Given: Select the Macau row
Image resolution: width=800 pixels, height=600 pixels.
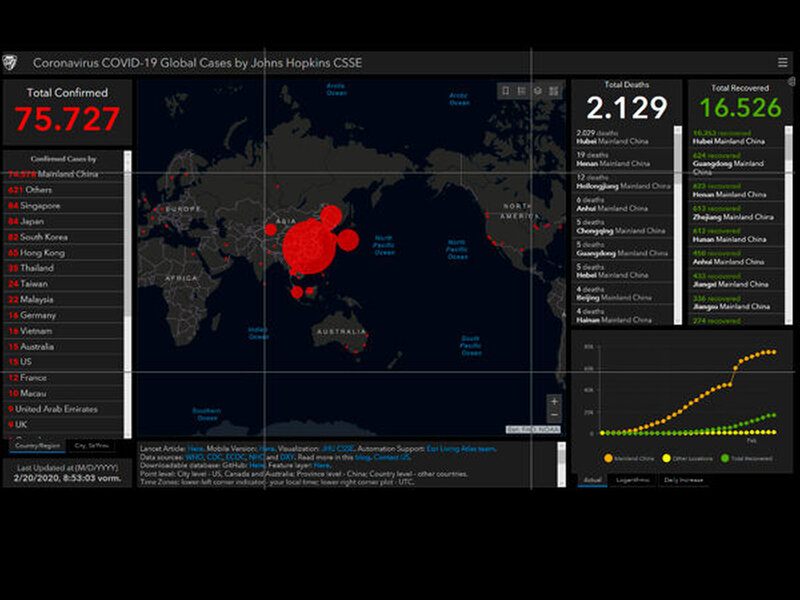Looking at the screenshot, I should (x=63, y=393).
